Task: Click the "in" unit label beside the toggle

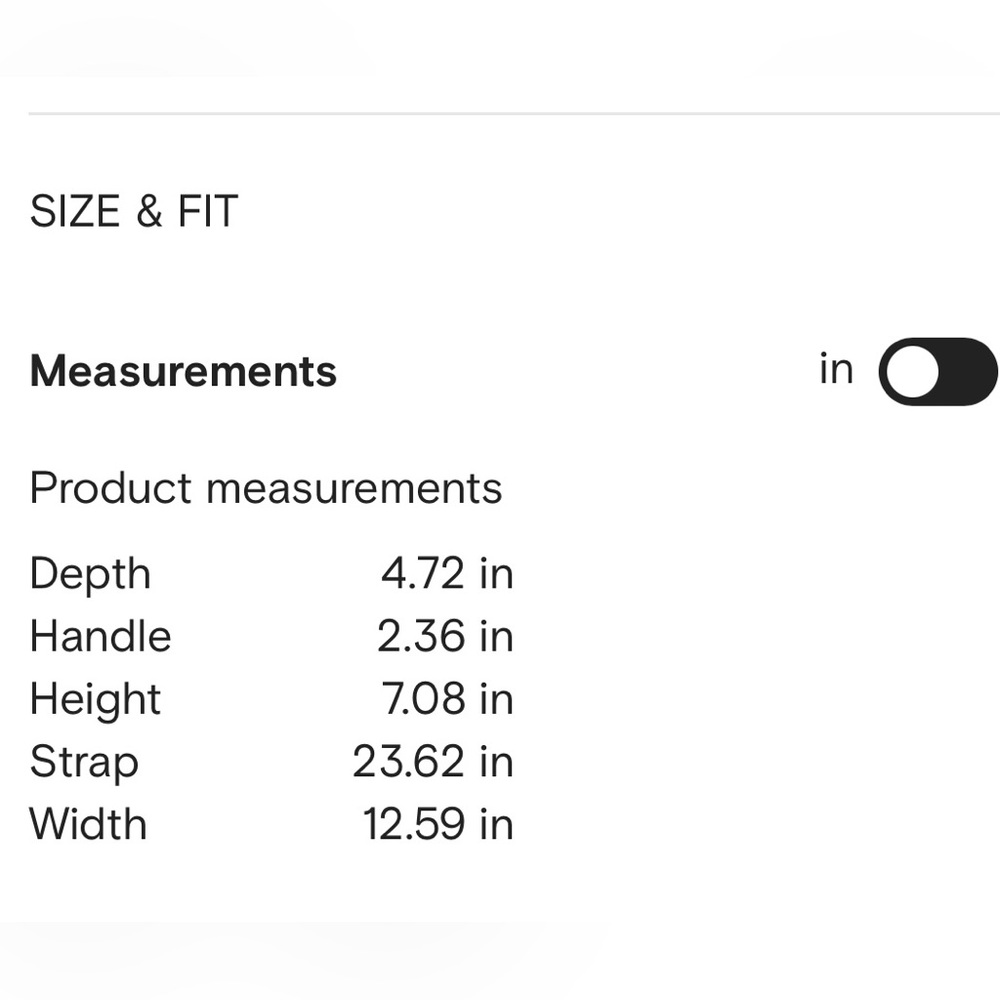Action: pos(836,369)
